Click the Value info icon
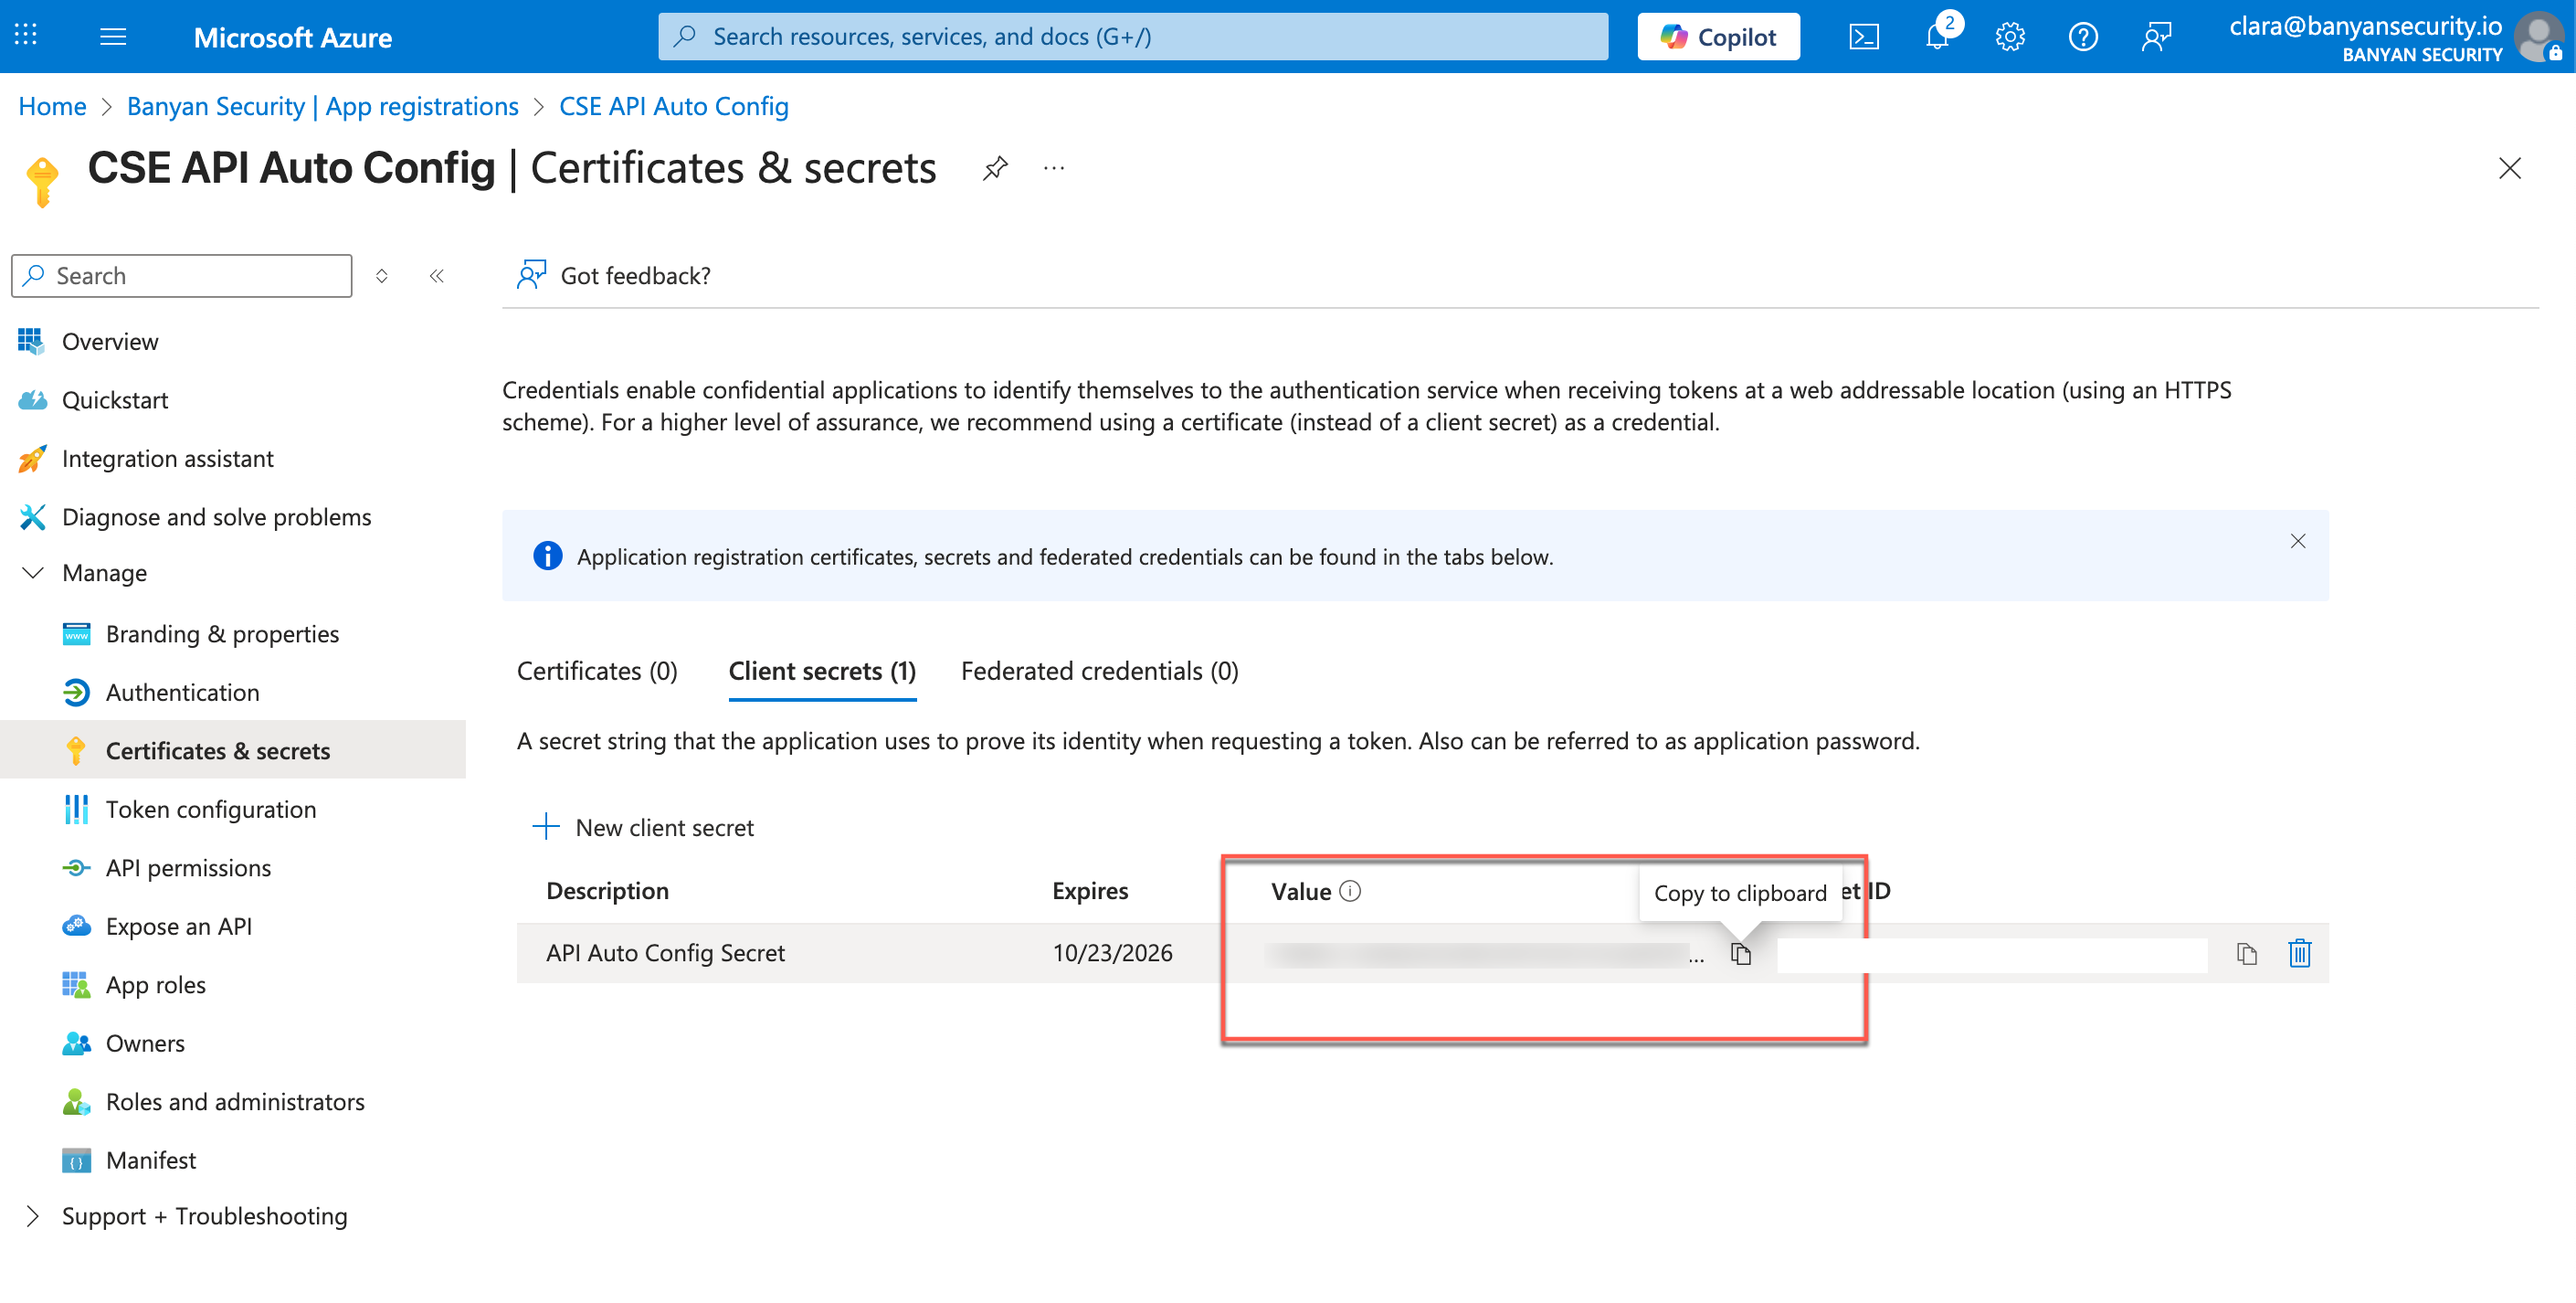Screen dimensions: 2576x1303 click(1350, 891)
